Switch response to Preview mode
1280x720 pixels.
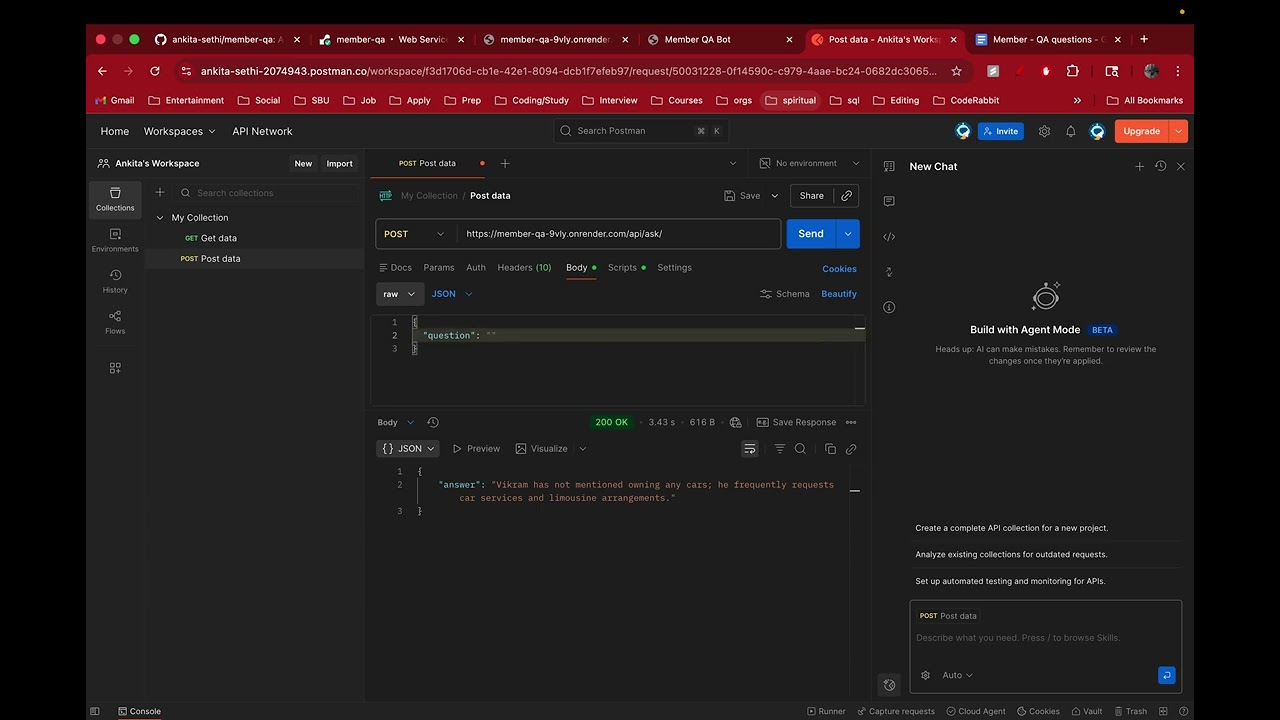(x=476, y=449)
